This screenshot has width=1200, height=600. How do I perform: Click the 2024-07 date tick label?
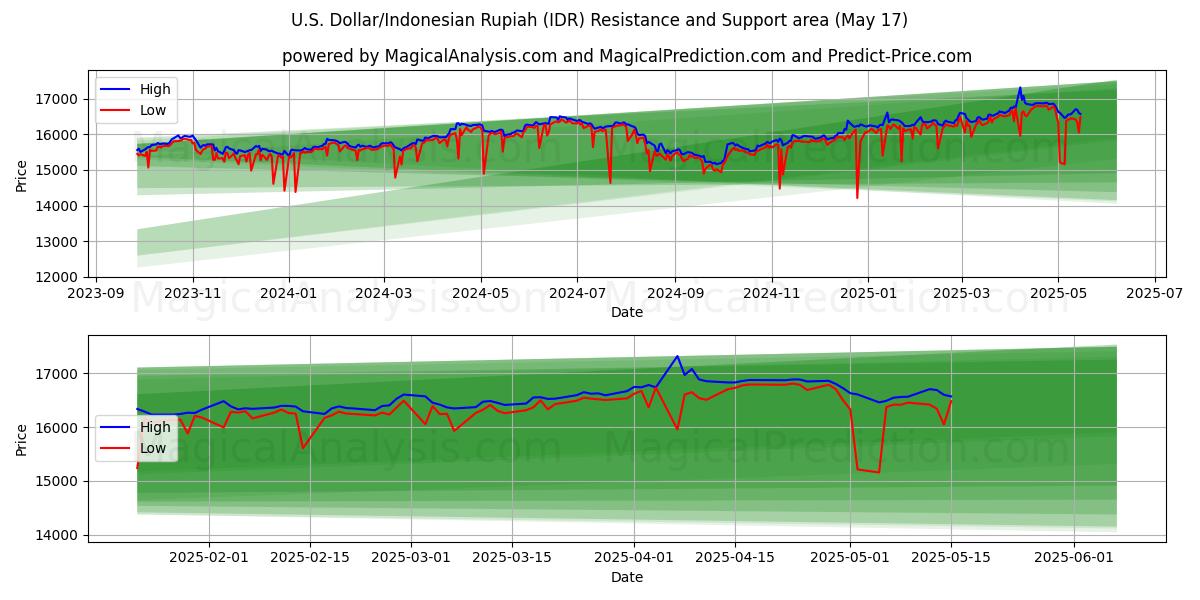coord(576,294)
